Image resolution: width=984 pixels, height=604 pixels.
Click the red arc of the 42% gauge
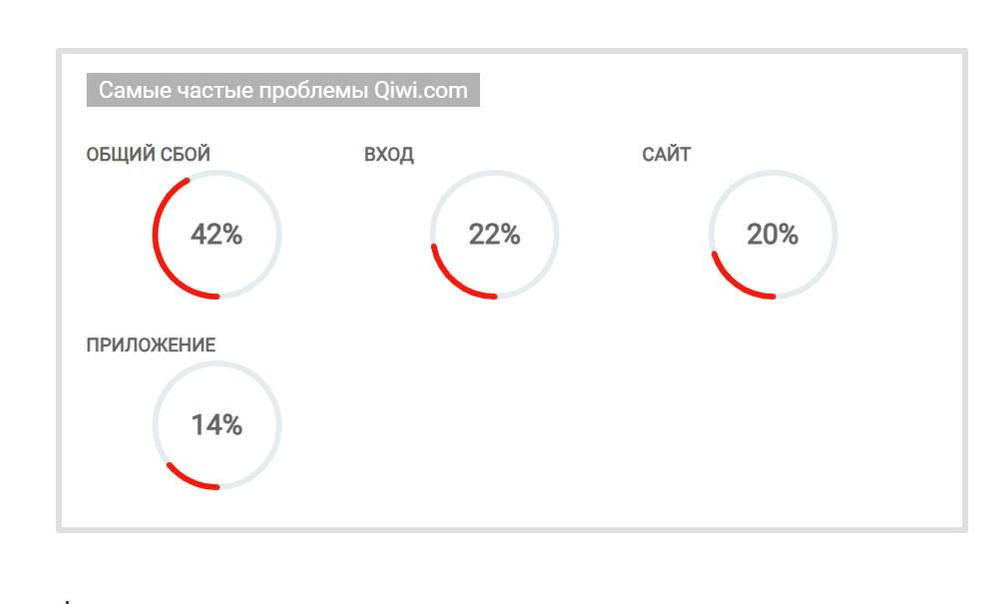pos(156,235)
